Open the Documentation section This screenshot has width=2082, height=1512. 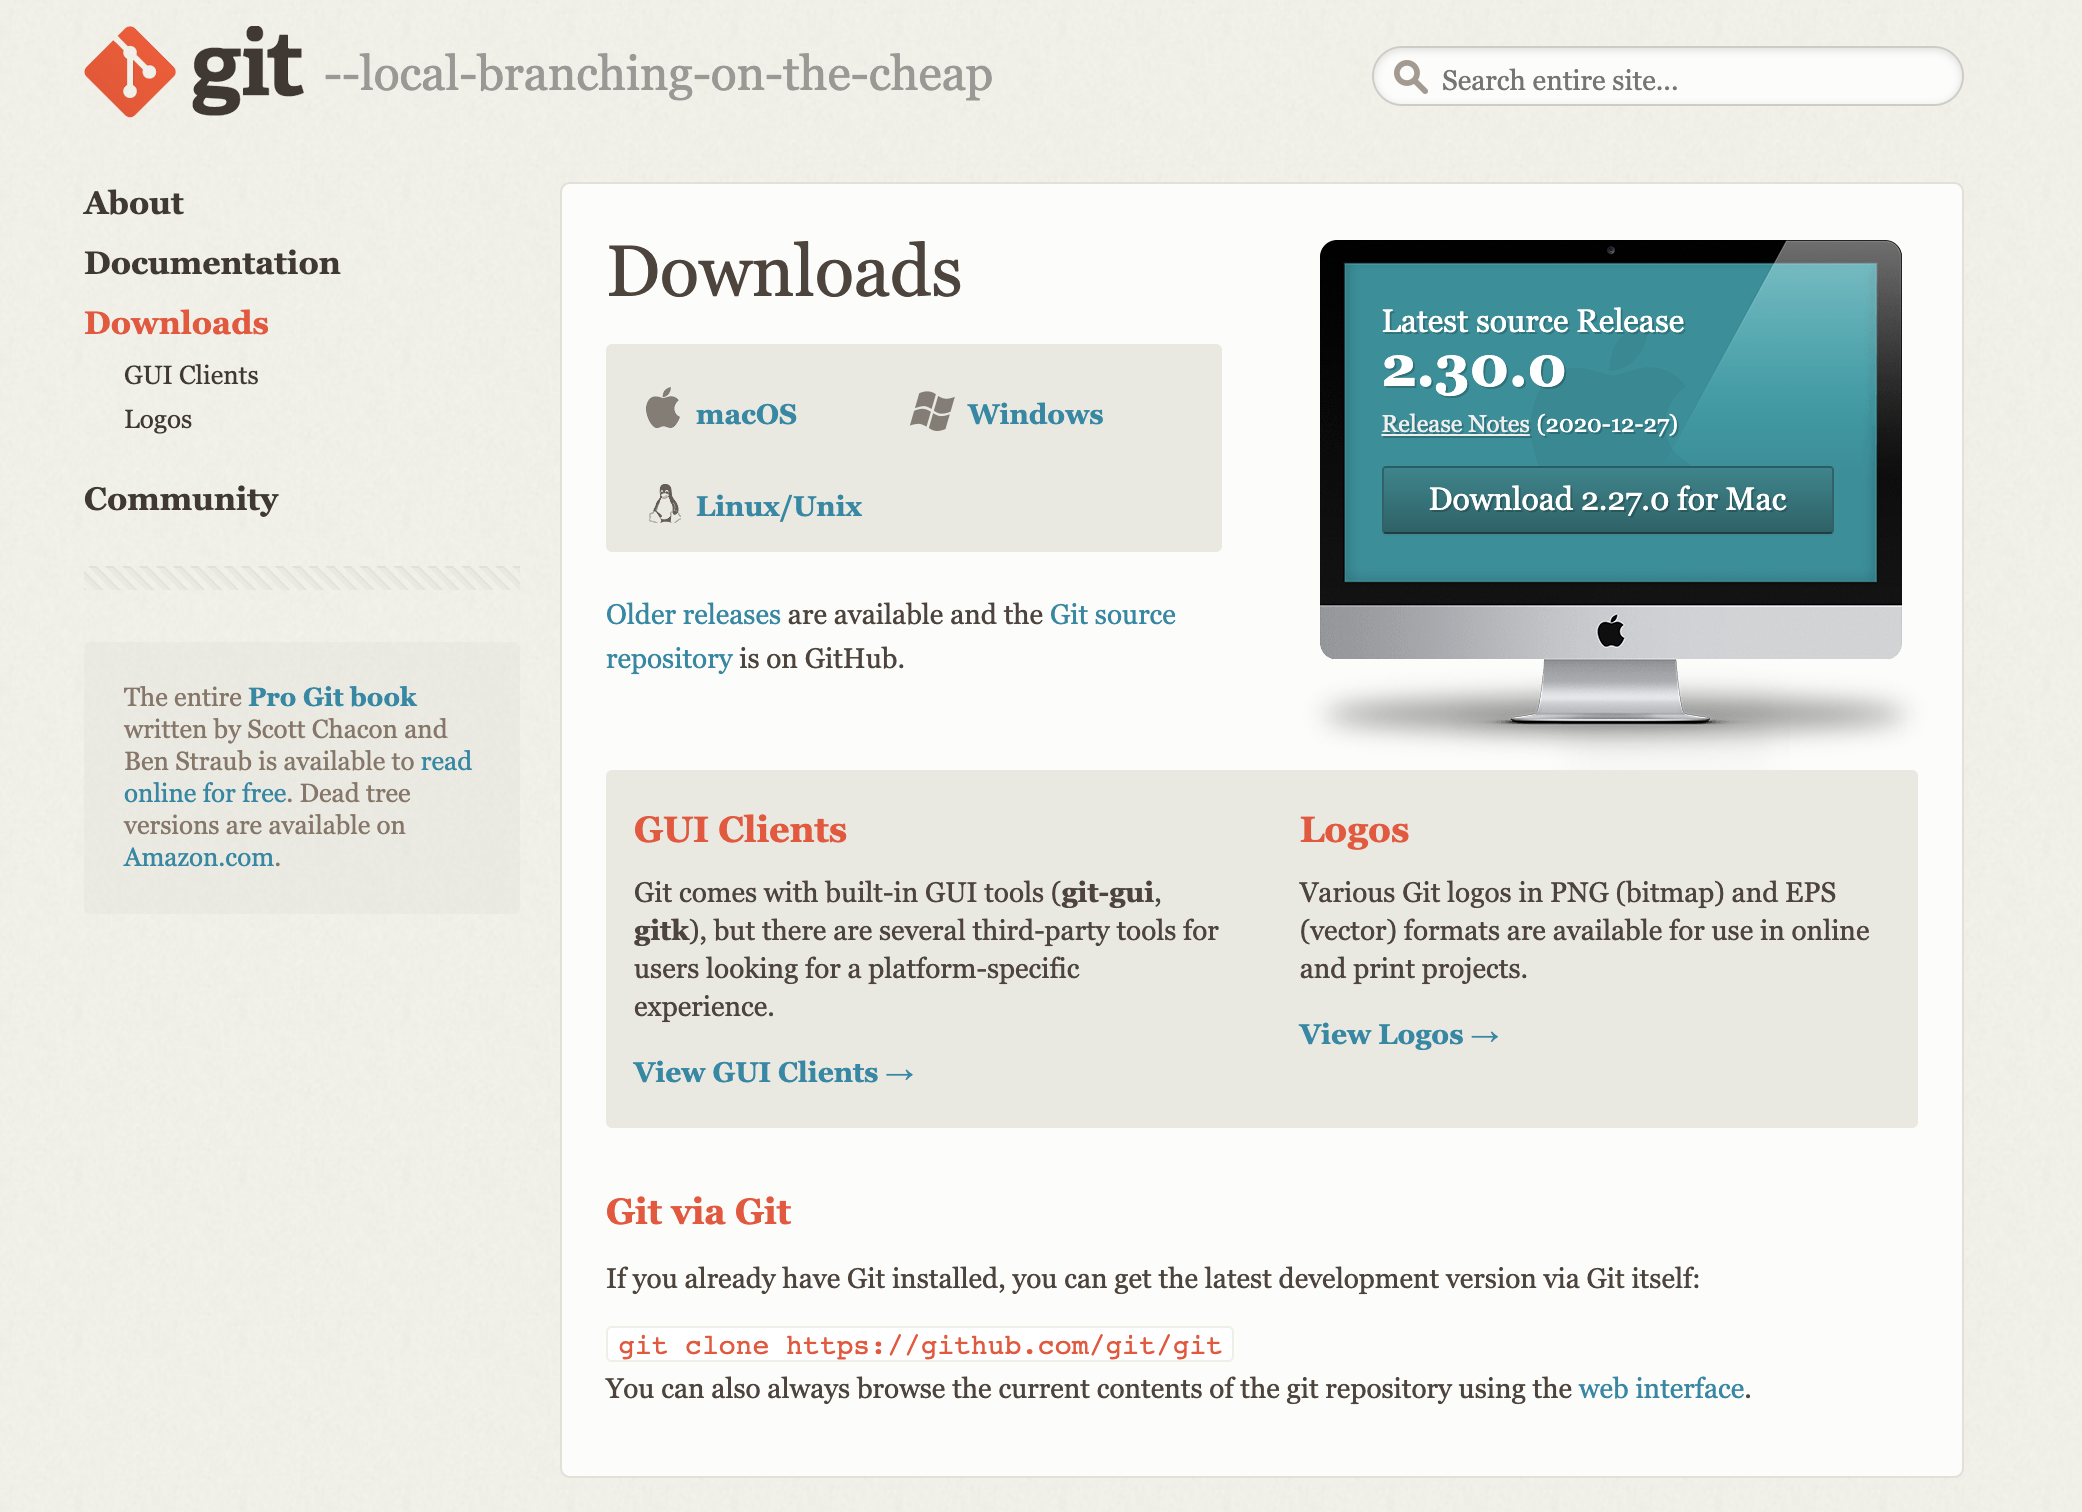[x=212, y=263]
